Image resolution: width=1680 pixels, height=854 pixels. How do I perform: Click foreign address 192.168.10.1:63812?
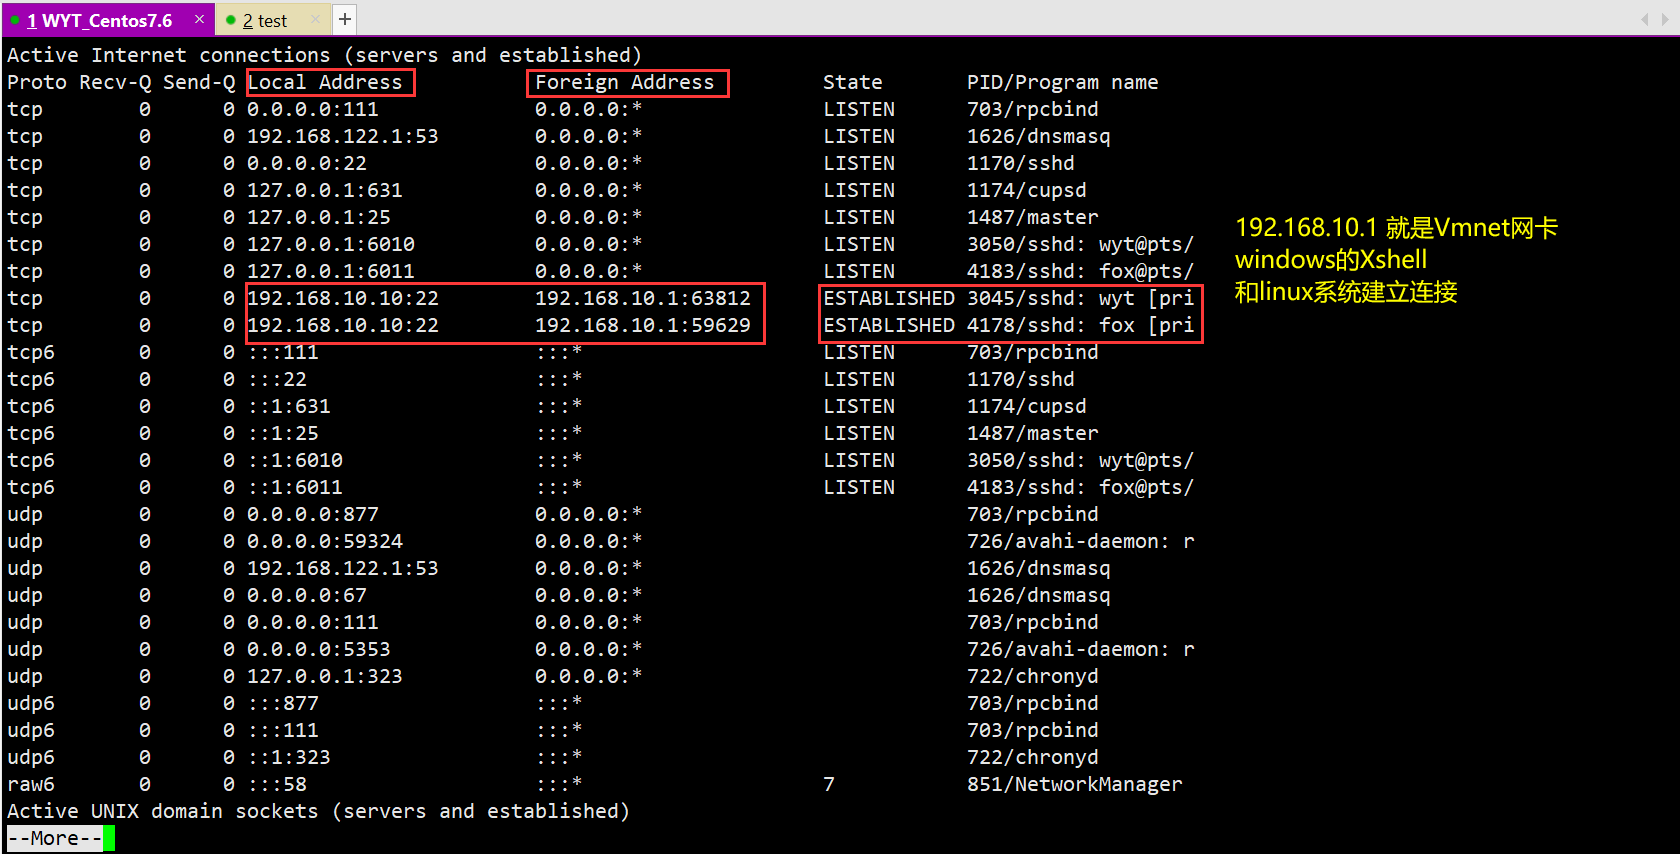(643, 298)
